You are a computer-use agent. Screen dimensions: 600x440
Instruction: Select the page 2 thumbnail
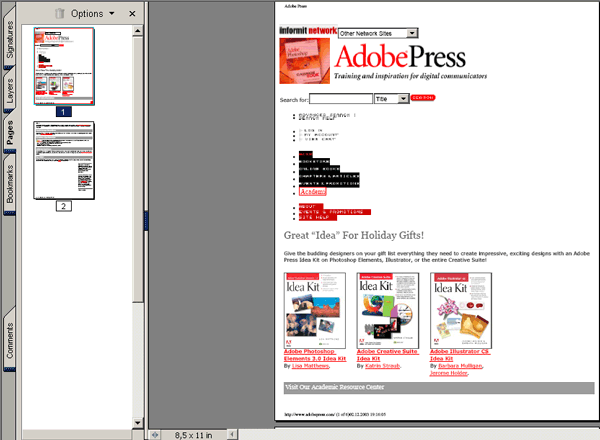tap(64, 160)
